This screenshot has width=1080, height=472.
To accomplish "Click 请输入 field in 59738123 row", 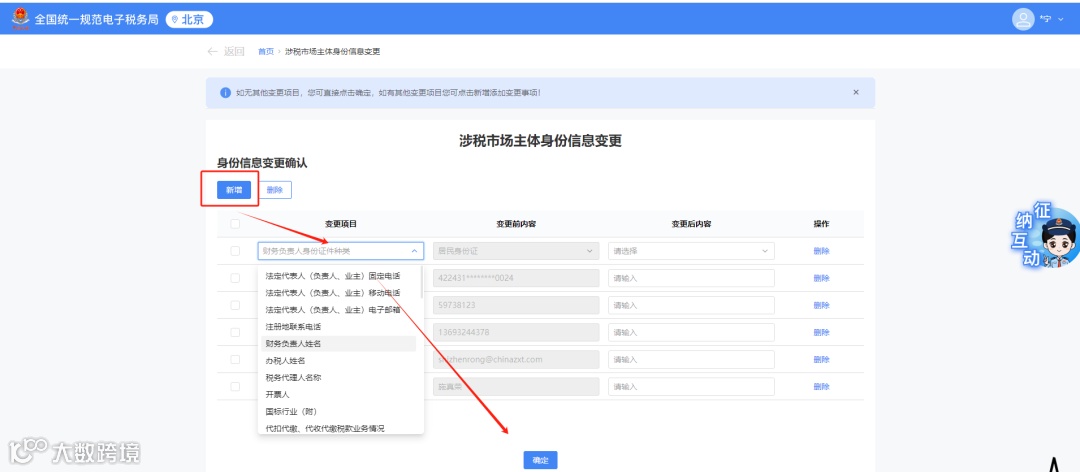I will (x=691, y=305).
